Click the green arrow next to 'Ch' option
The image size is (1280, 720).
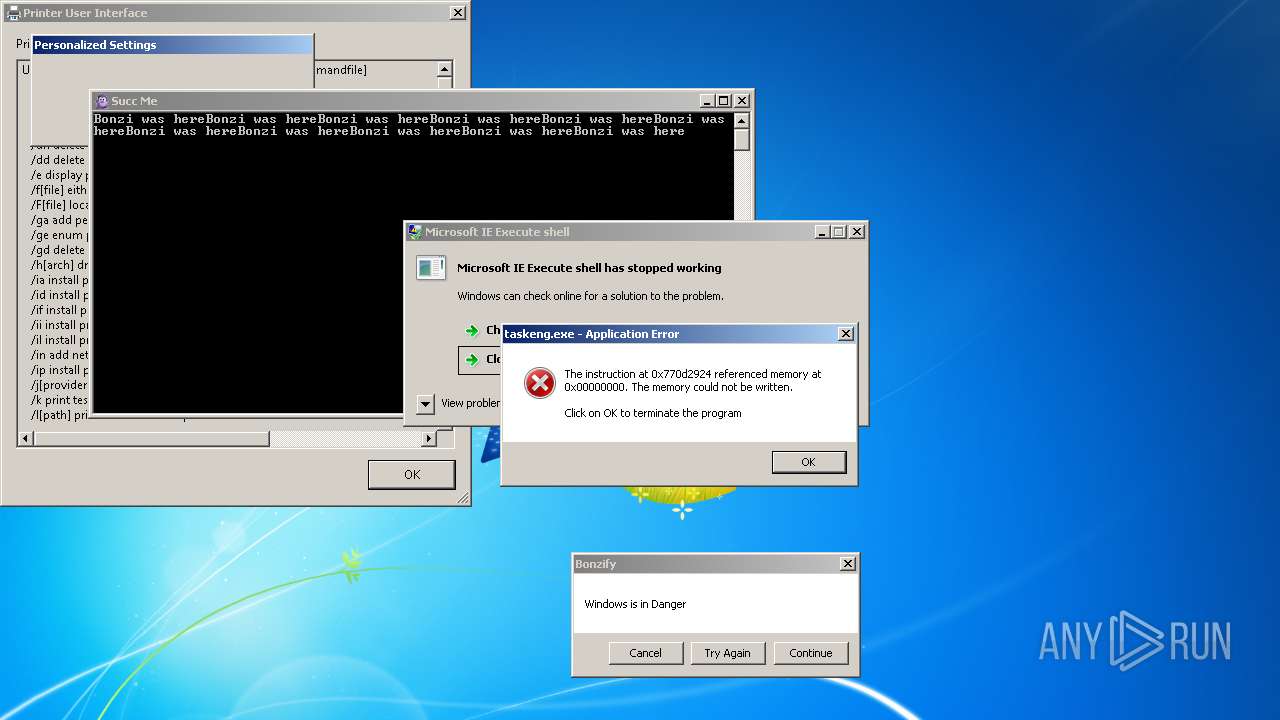(471, 331)
